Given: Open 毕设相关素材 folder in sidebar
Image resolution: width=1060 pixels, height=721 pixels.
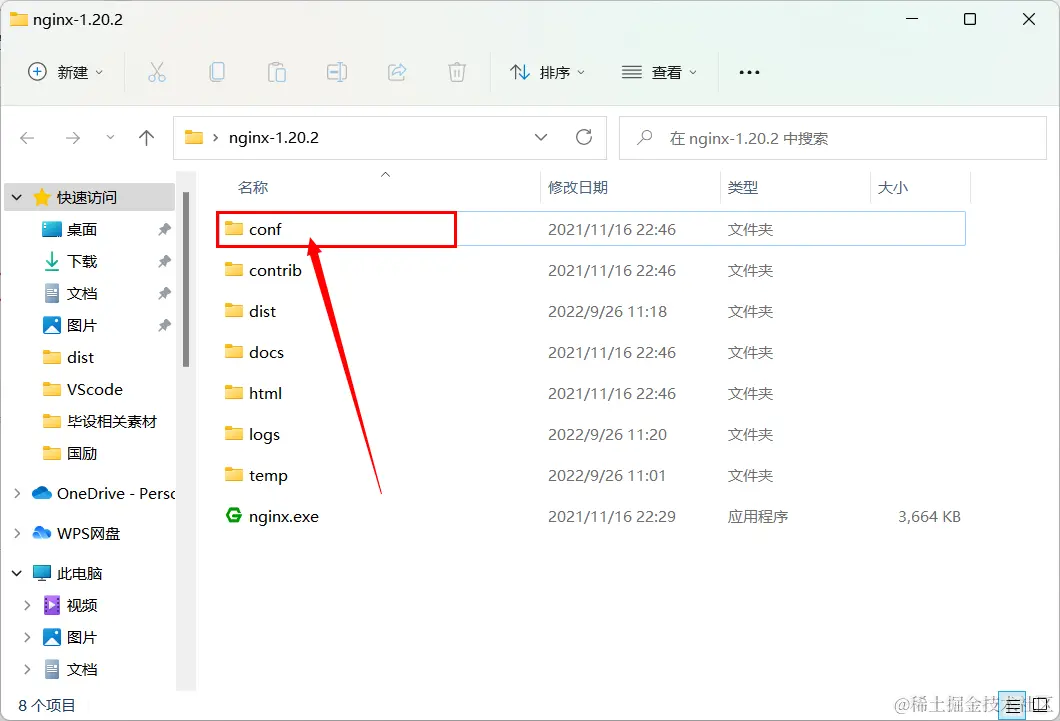Looking at the screenshot, I should tap(112, 422).
